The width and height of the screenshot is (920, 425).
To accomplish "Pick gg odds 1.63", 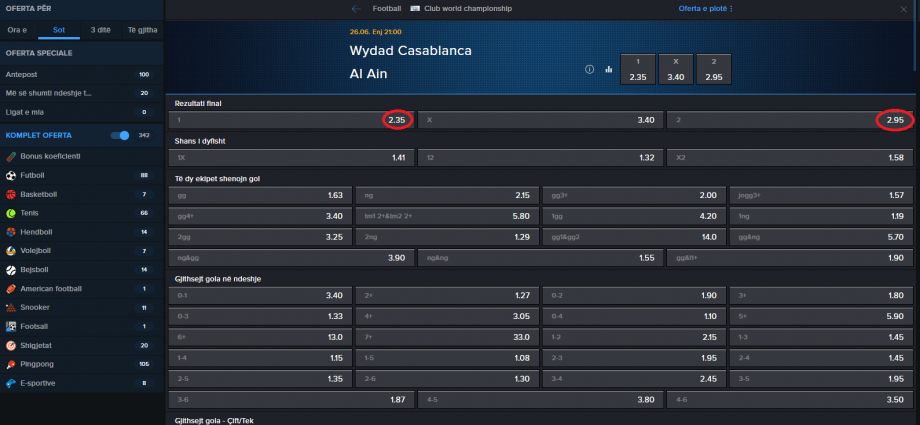I will point(260,195).
